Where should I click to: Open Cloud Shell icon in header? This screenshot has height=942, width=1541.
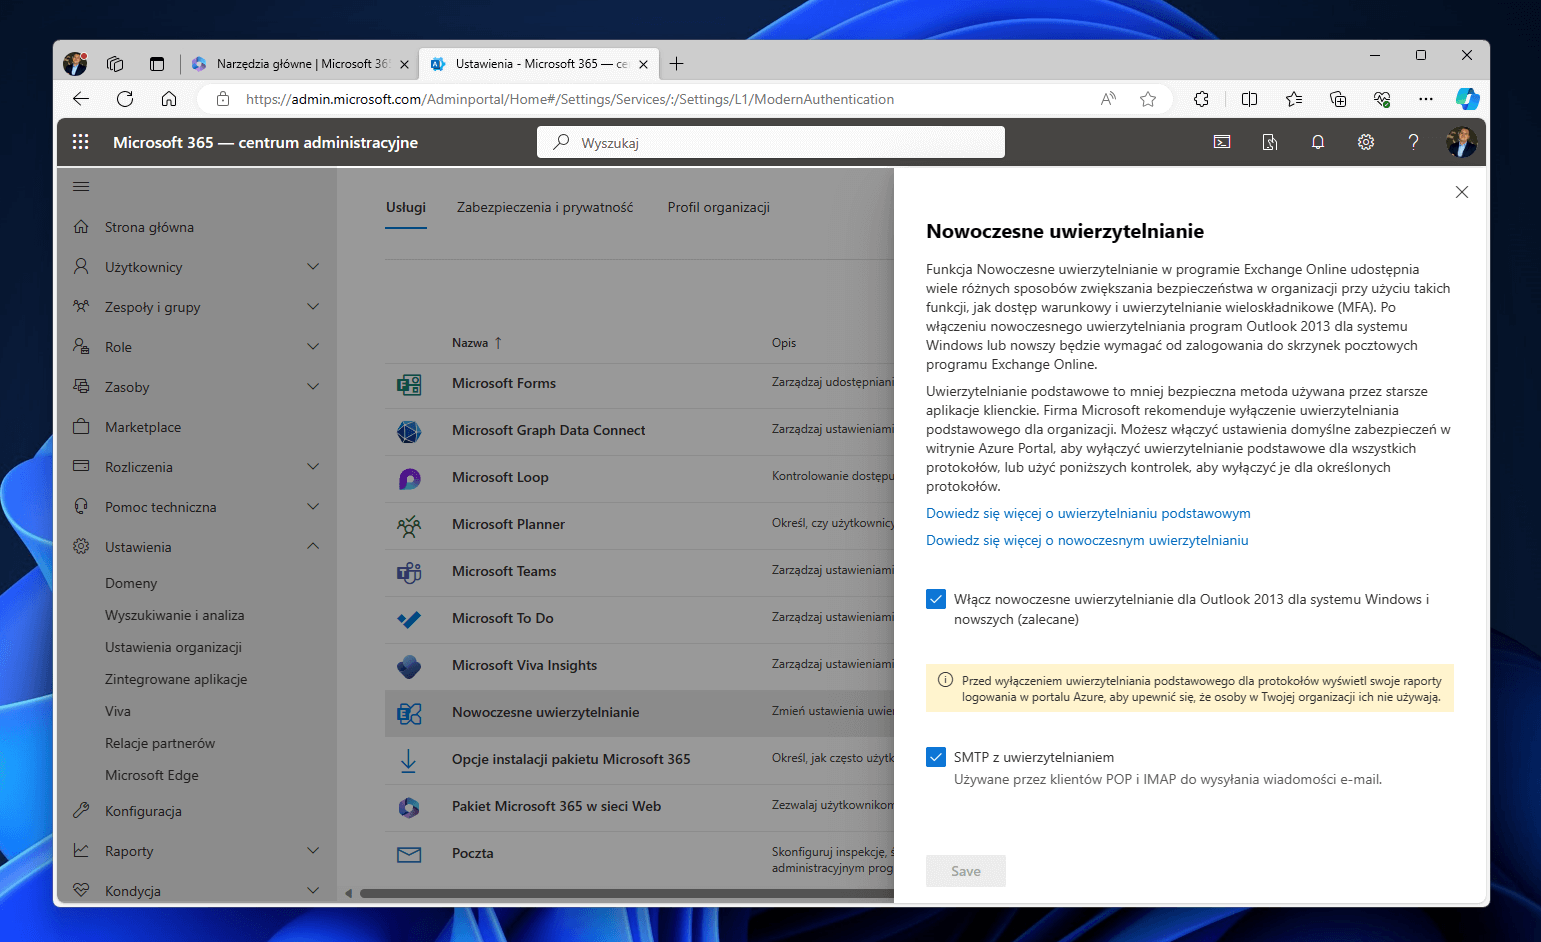coord(1222,142)
